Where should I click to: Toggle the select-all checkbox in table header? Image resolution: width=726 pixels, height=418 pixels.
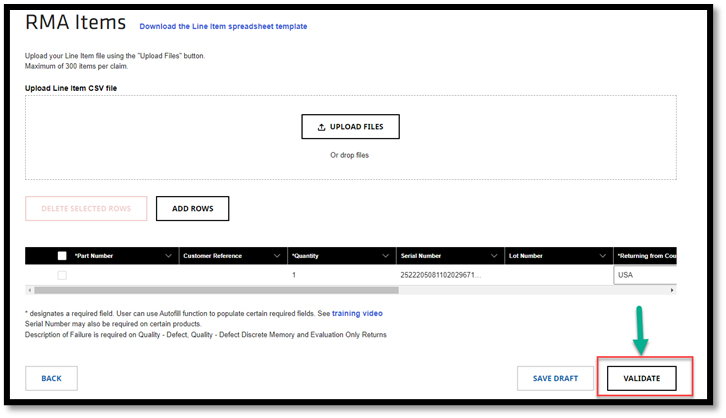click(x=62, y=256)
